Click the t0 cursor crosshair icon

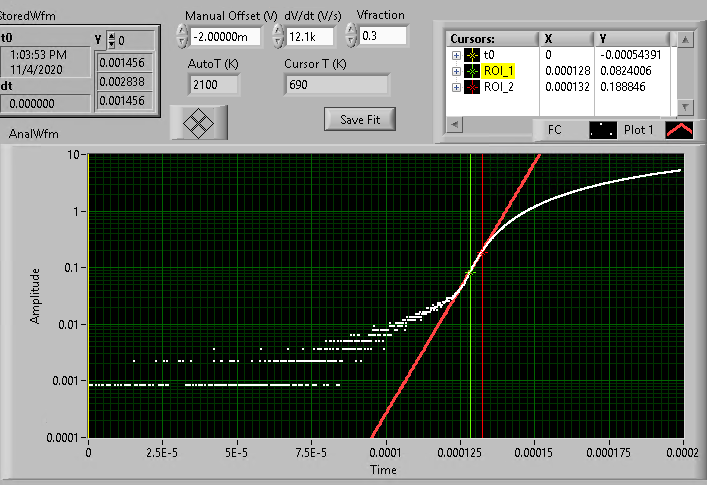[472, 55]
